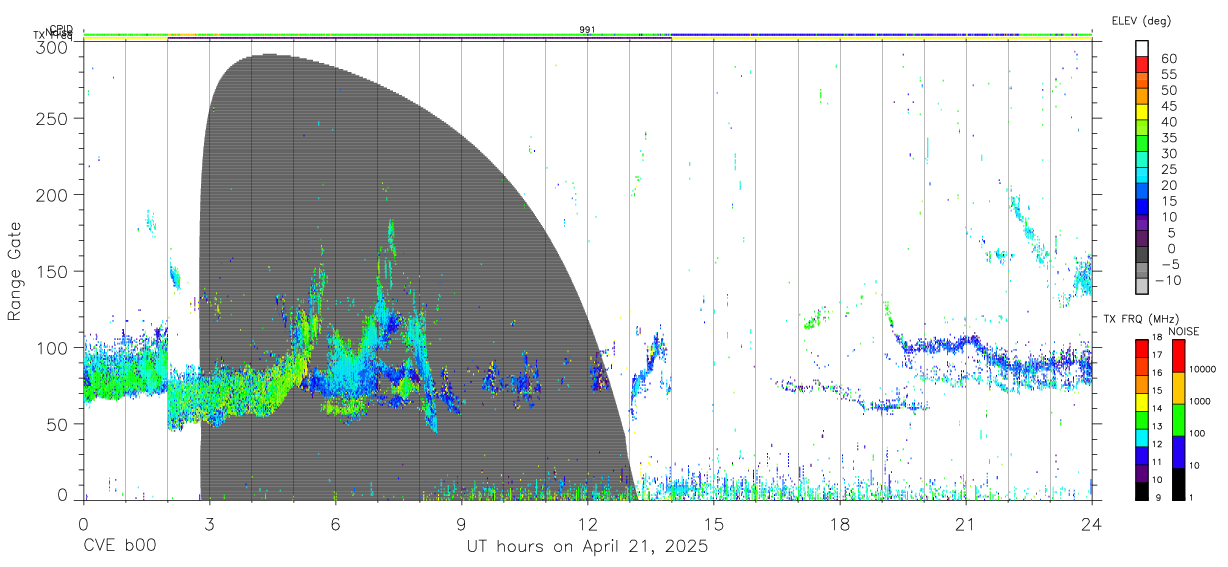Screen dimensions: 1228x567
Task: Click the '18' tick on UT hours axis
Action: coord(840,525)
